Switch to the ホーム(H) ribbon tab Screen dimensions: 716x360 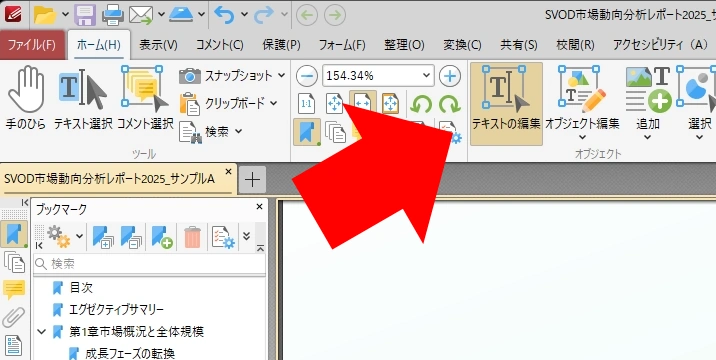[x=99, y=45]
